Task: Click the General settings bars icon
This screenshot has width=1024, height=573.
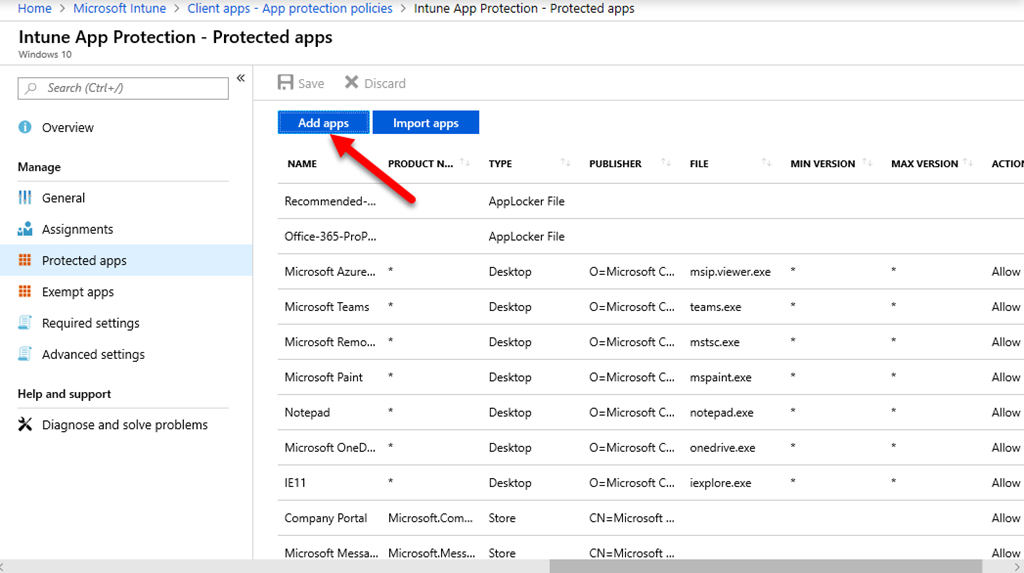Action: coord(25,198)
